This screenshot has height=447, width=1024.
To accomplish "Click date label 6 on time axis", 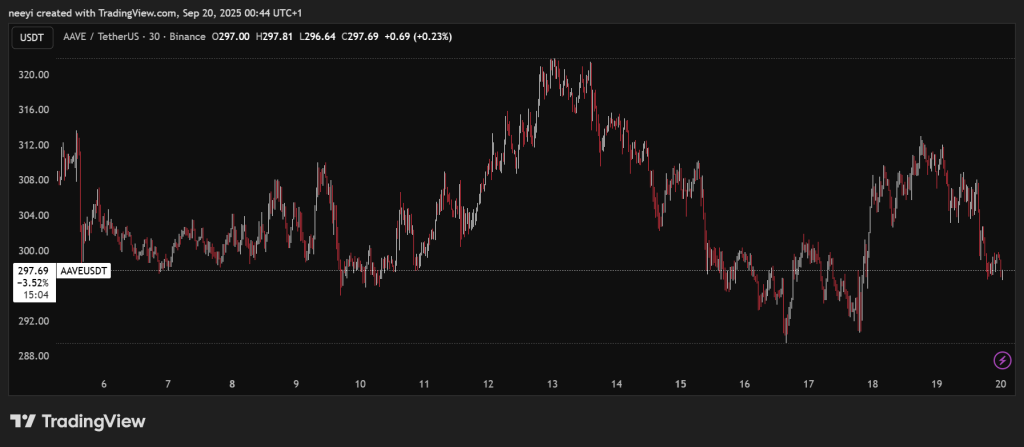I will tap(104, 385).
